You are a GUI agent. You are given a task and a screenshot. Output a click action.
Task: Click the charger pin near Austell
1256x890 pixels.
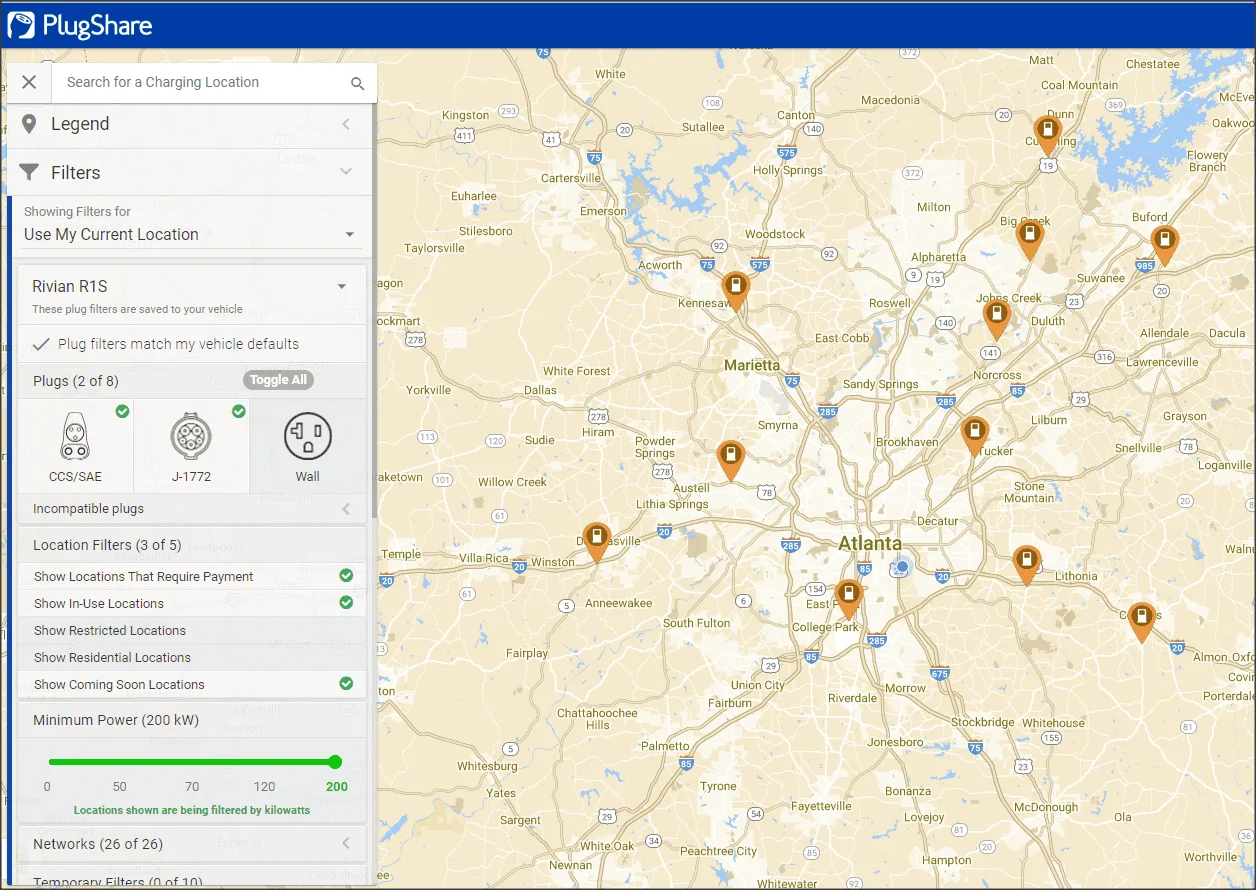[x=731, y=460]
